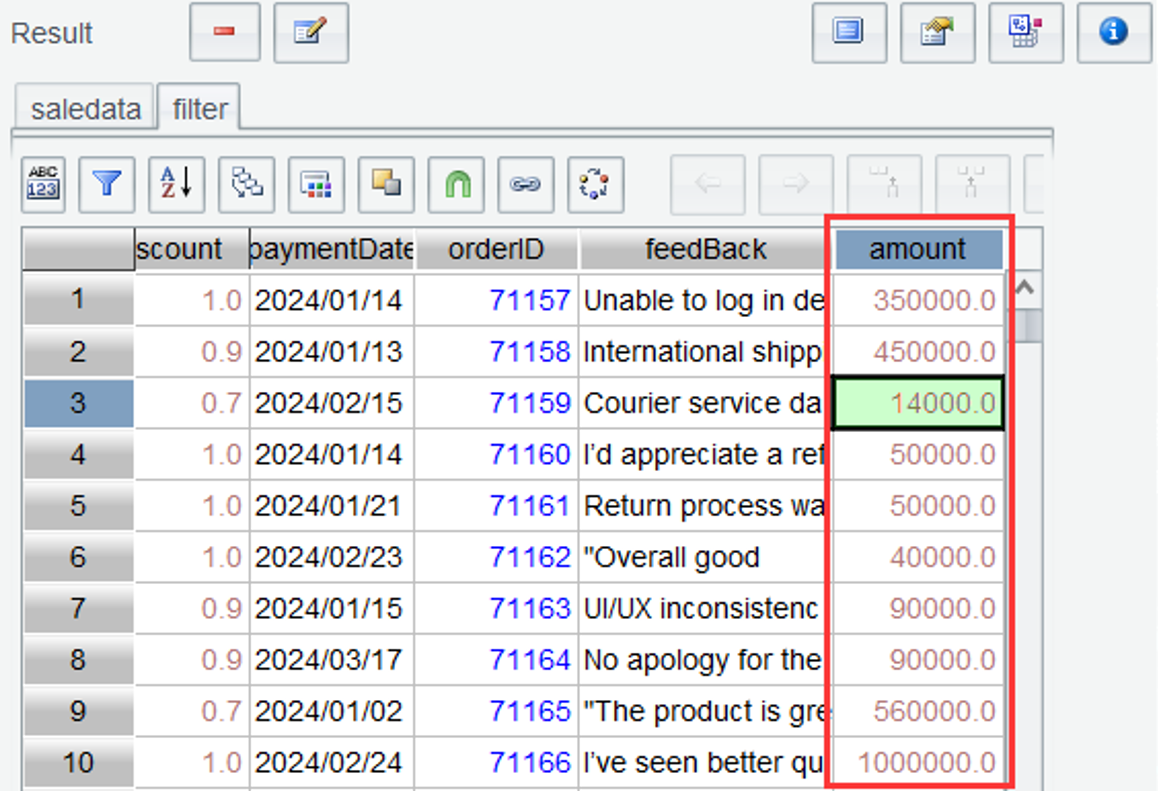Switch to the saledata tab
This screenshot has width=1158, height=791.
[x=85, y=108]
